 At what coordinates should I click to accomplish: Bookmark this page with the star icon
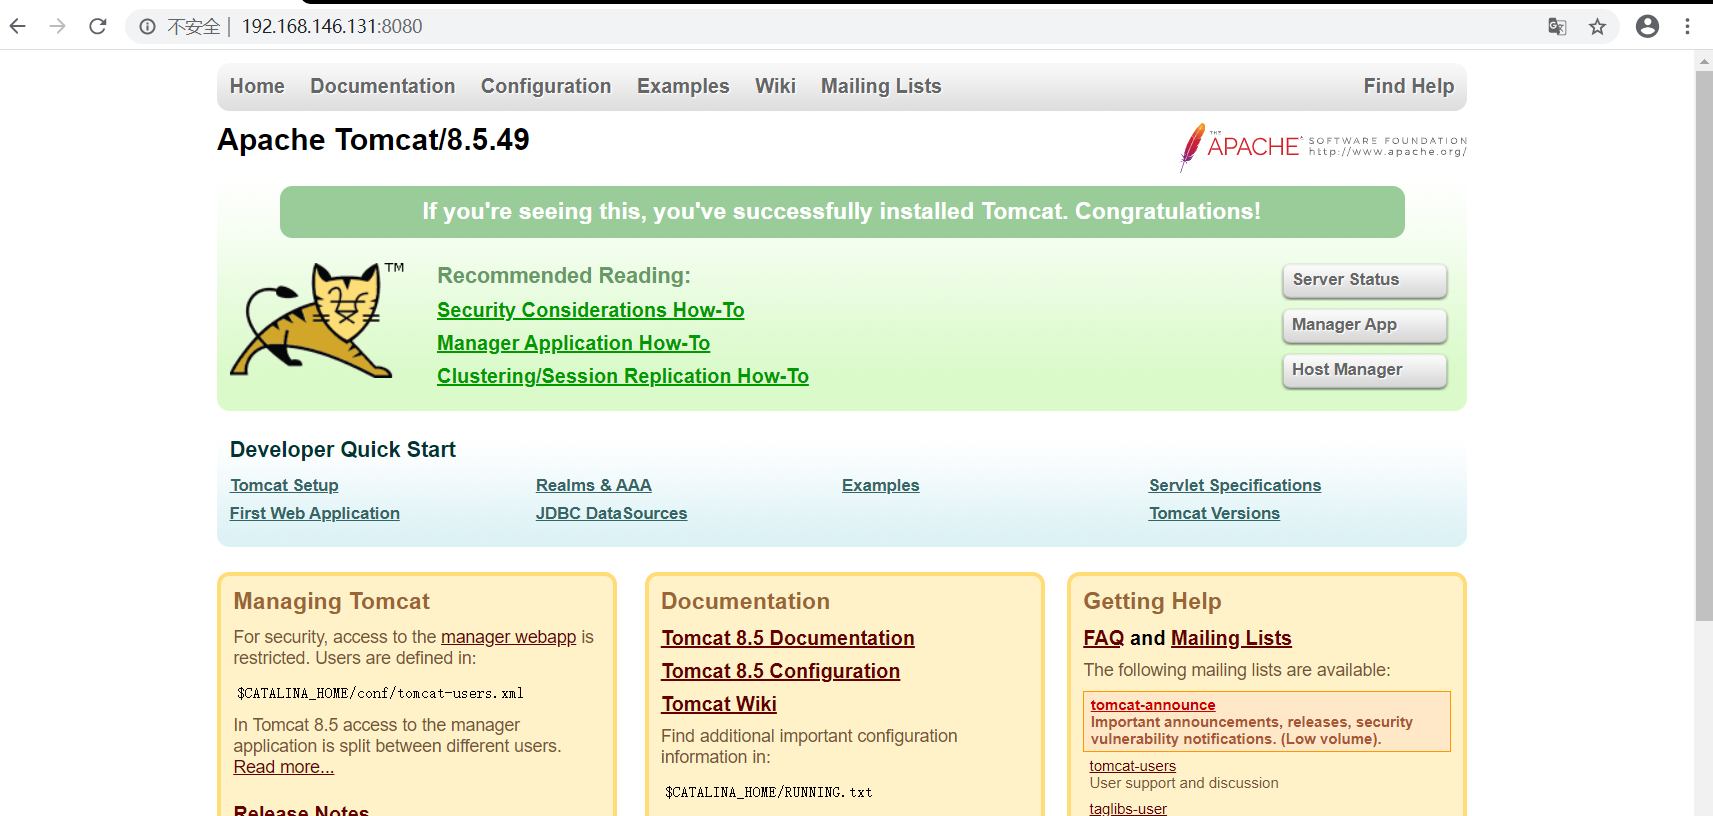(x=1597, y=27)
